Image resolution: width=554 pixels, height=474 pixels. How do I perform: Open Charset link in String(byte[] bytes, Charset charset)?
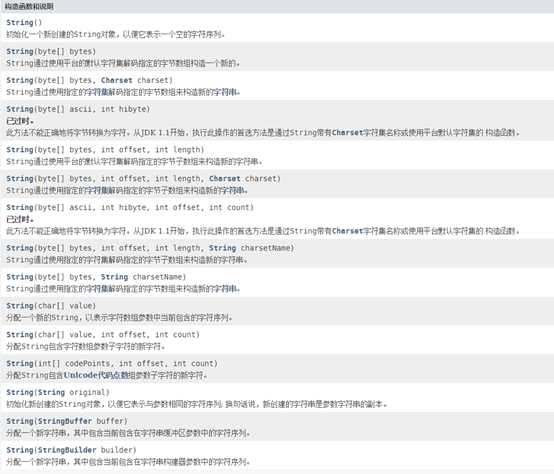point(117,81)
